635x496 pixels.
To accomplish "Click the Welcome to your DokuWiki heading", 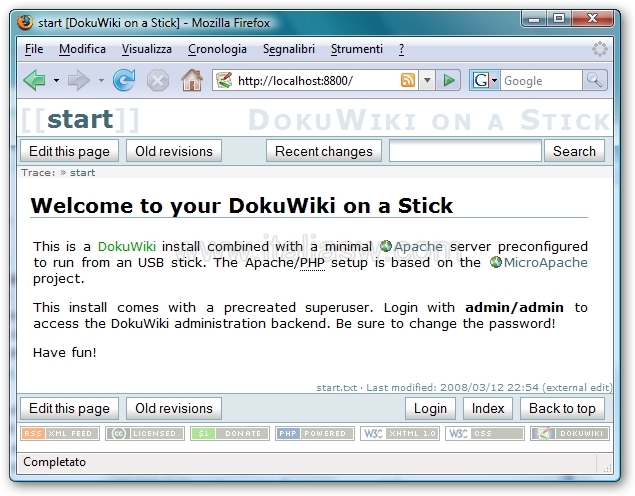I will 241,206.
